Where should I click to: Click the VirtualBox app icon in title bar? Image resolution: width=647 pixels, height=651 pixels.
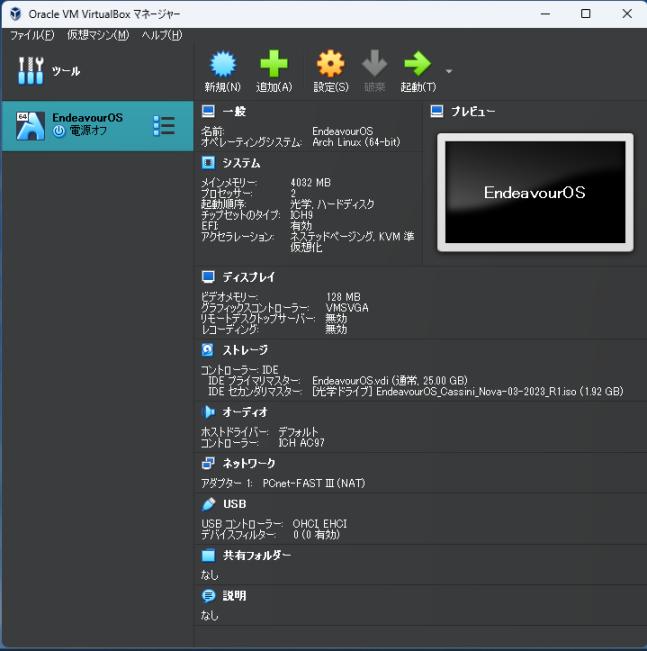16,14
